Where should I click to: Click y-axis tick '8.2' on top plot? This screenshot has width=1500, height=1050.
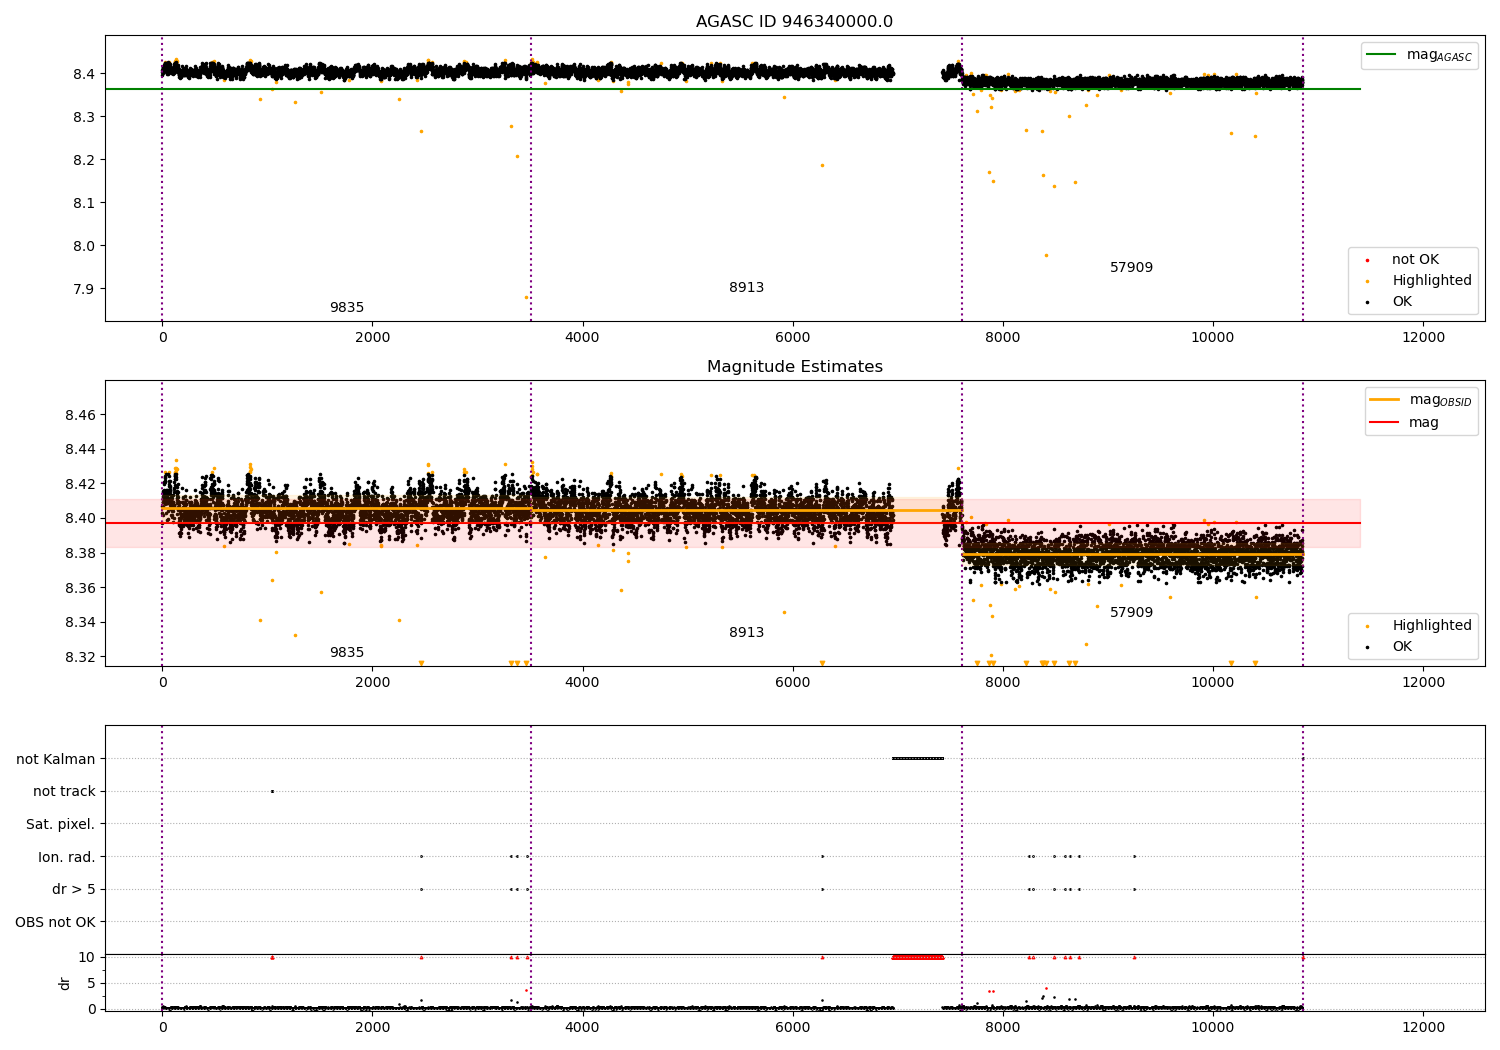84,160
